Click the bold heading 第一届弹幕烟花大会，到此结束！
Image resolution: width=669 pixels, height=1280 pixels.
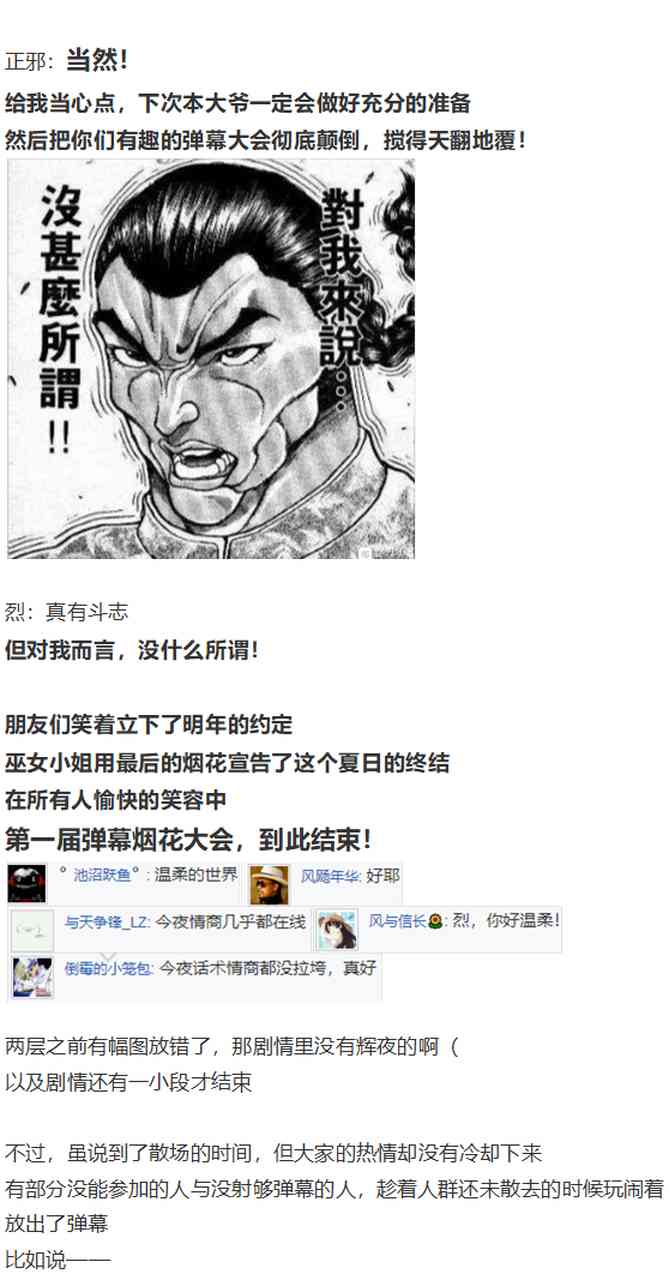click(189, 839)
